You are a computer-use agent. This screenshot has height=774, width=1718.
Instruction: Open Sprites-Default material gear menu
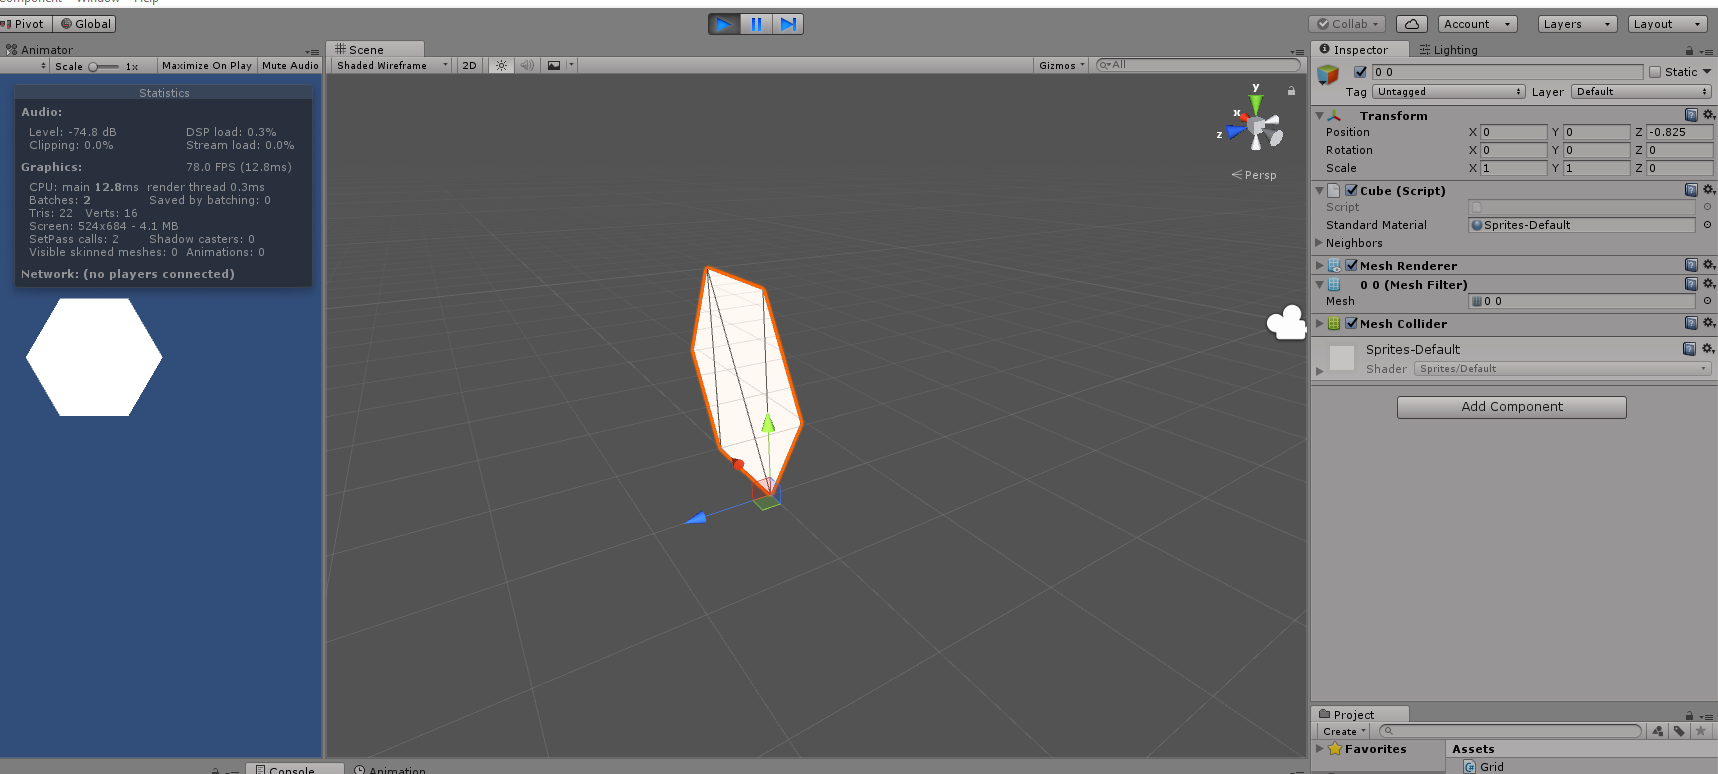1708,349
